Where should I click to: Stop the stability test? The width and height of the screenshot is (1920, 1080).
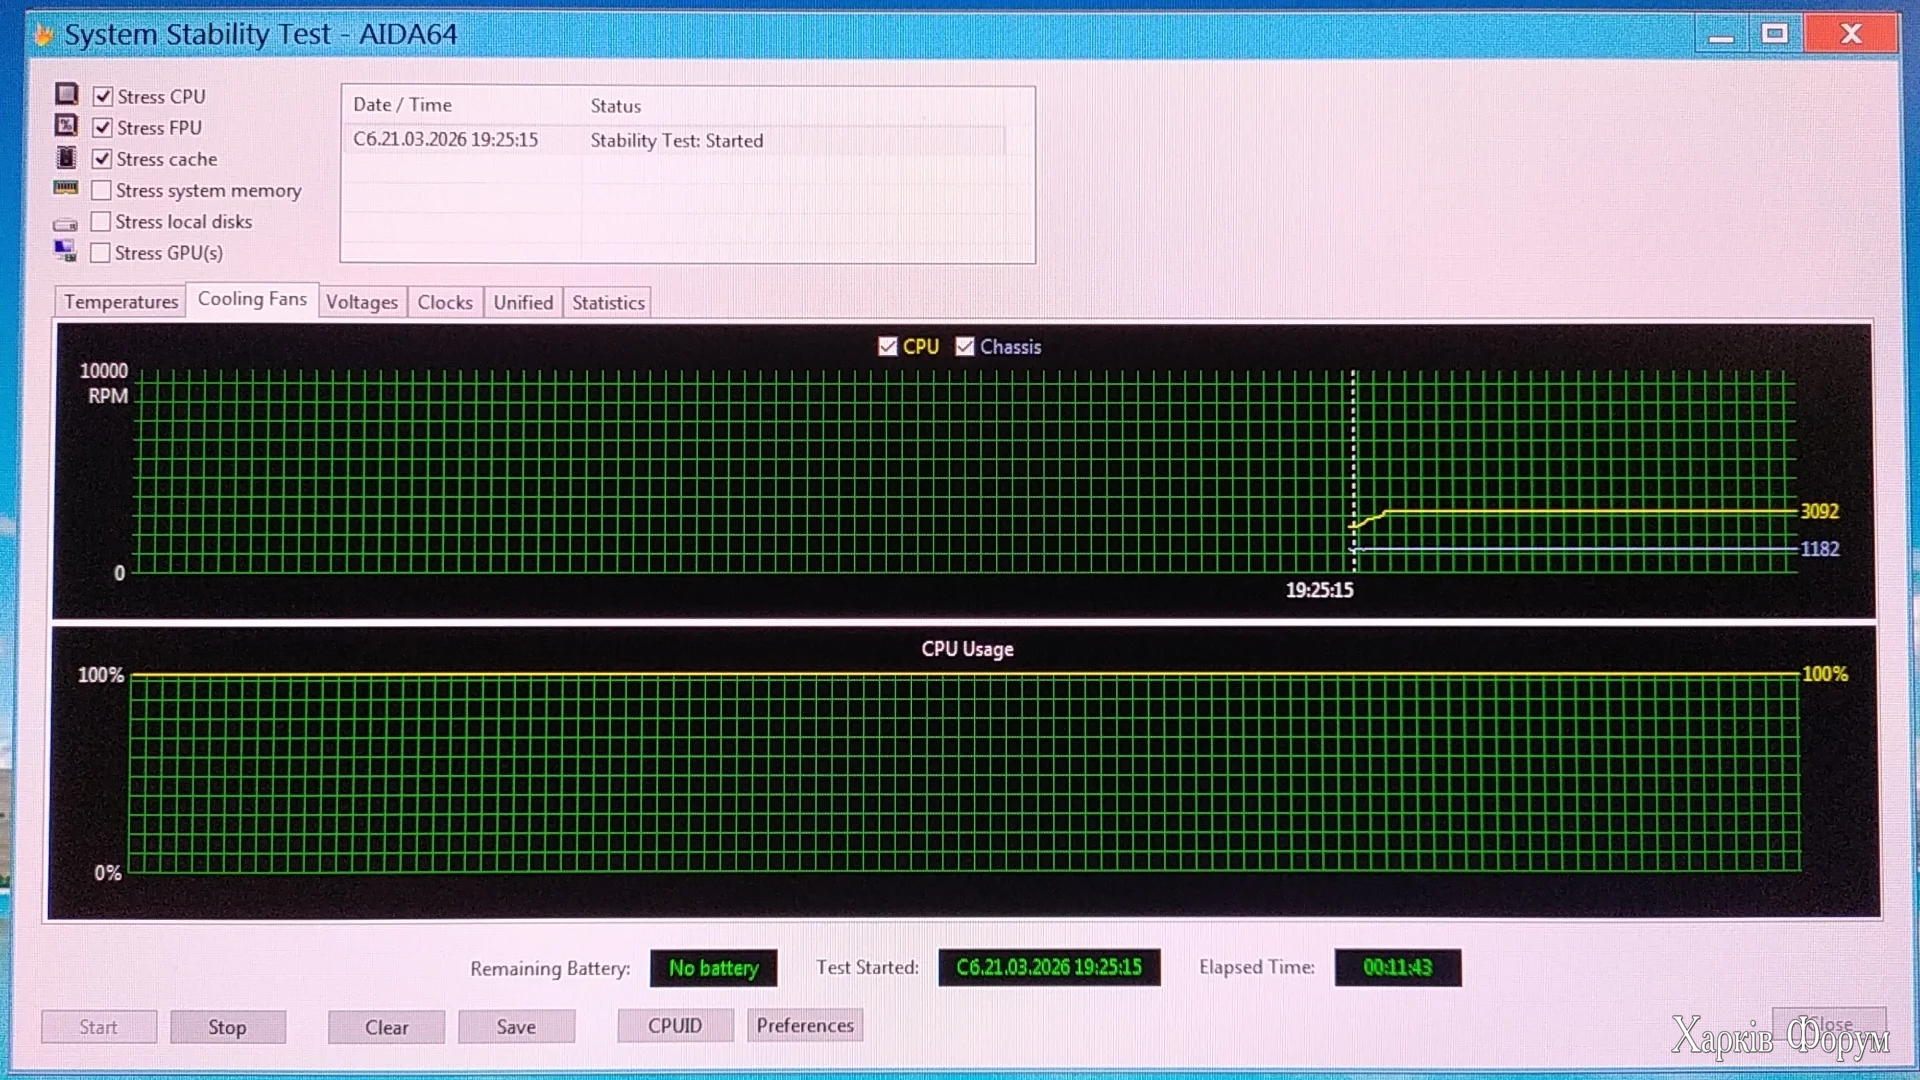228,1027
